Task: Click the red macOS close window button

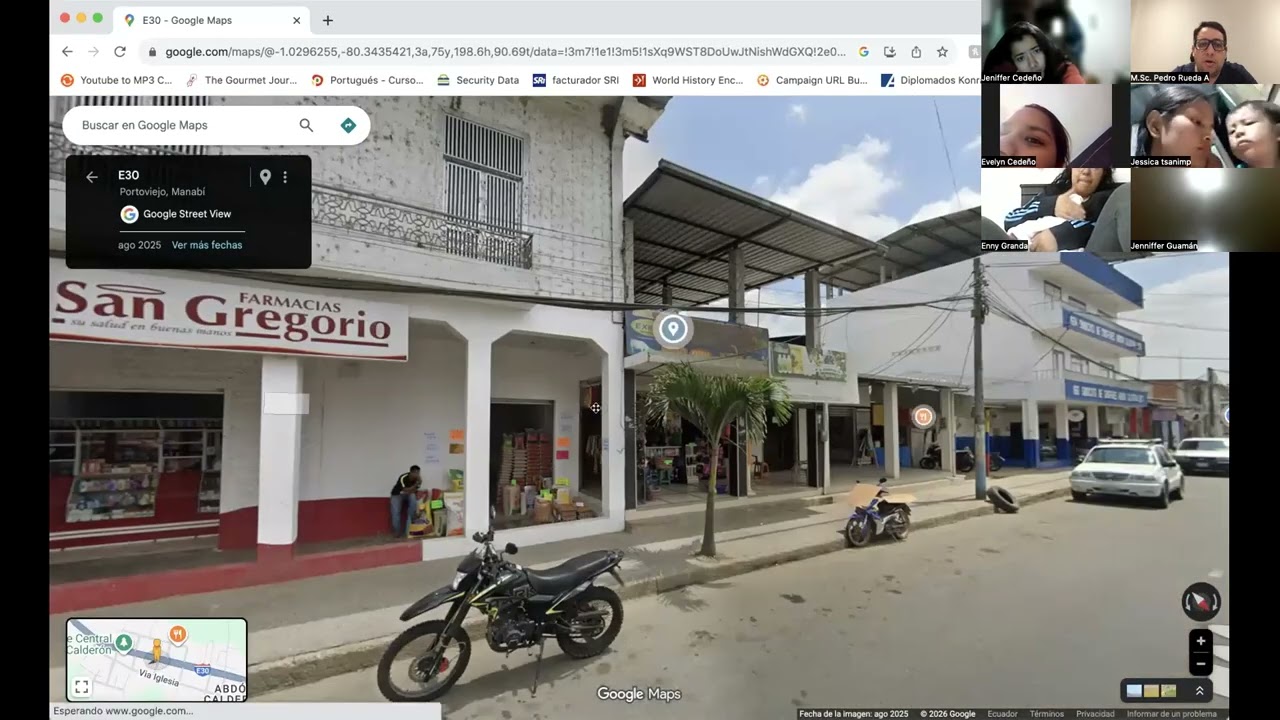Action: point(65,18)
